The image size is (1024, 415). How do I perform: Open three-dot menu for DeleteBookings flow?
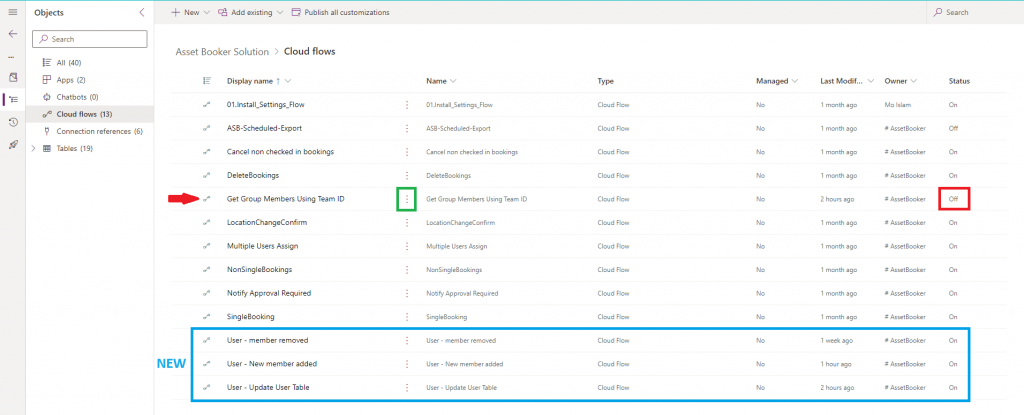407,176
